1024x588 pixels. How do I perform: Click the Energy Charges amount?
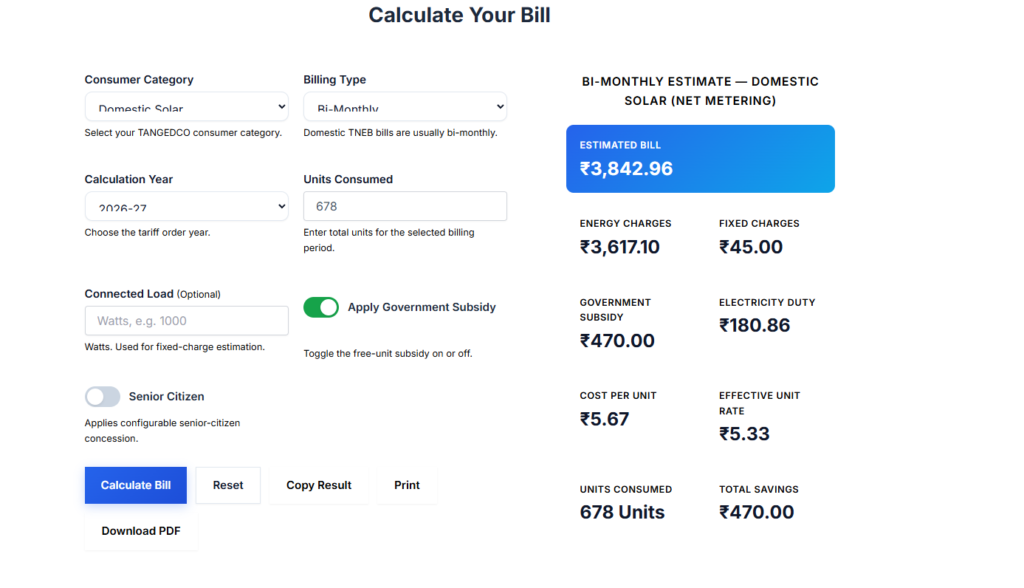(620, 247)
